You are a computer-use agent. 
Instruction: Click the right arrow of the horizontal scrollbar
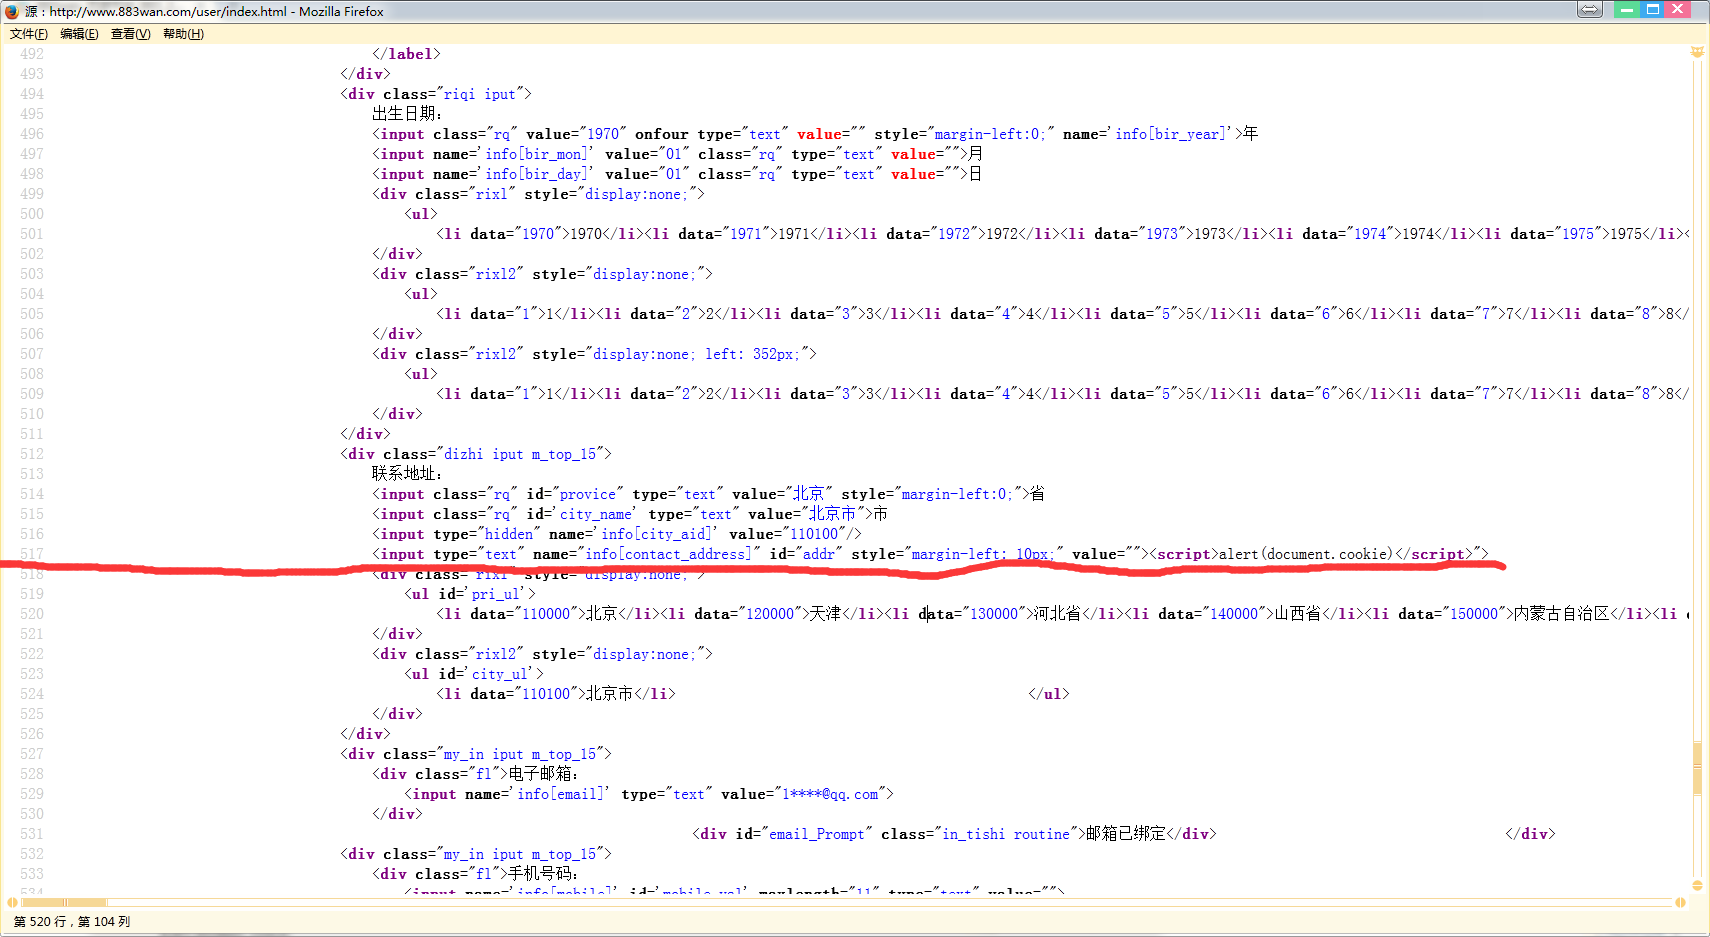(1680, 902)
